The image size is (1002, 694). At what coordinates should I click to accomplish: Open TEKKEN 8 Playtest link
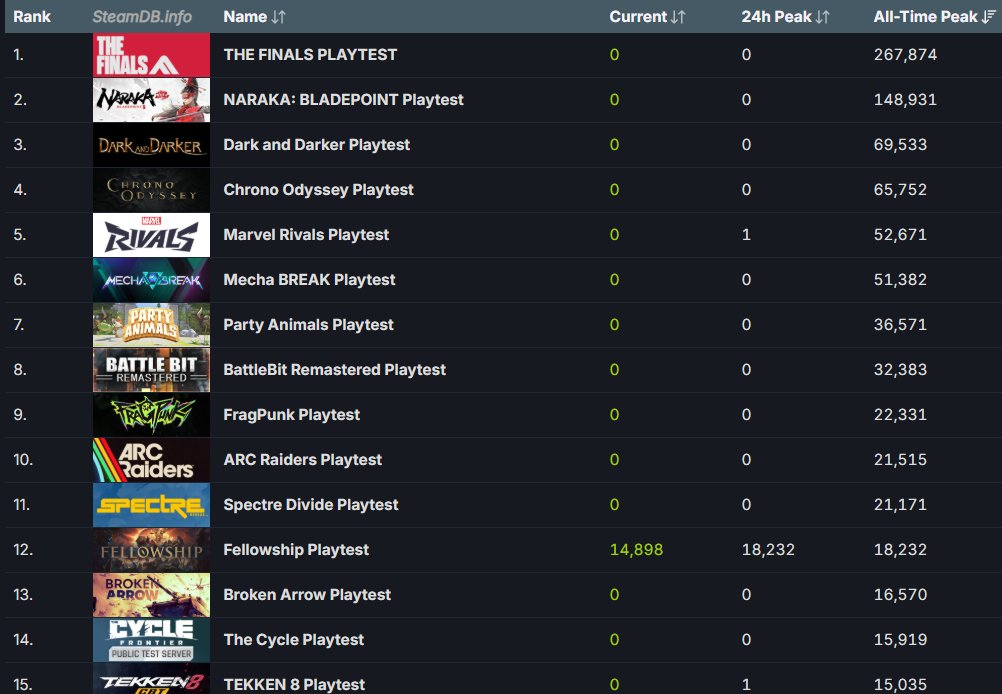(294, 684)
